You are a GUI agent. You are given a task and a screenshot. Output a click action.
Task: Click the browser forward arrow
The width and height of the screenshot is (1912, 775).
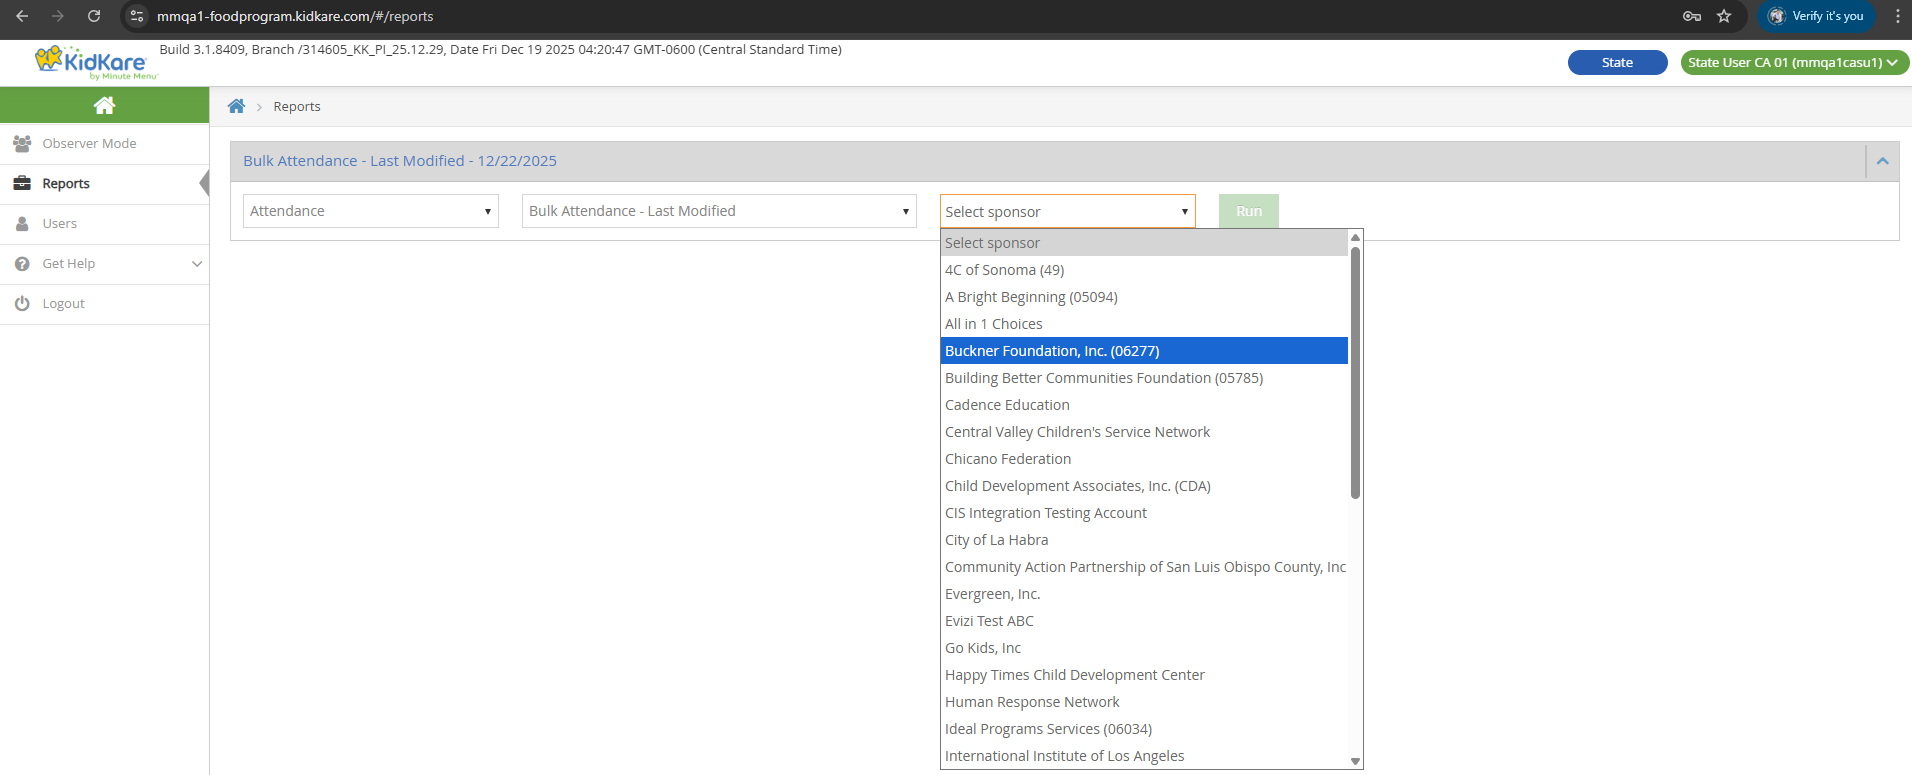[57, 16]
